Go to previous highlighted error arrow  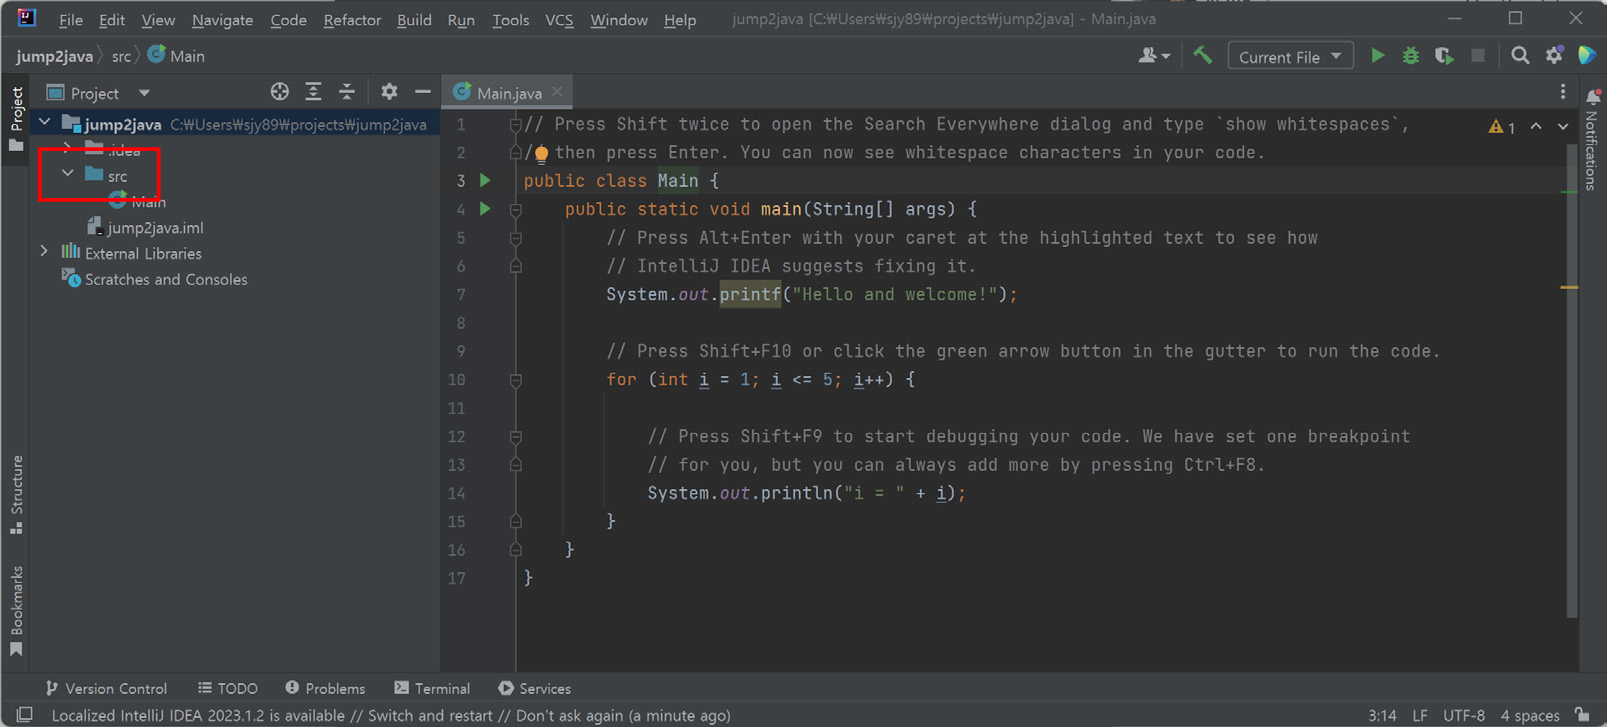(1536, 127)
